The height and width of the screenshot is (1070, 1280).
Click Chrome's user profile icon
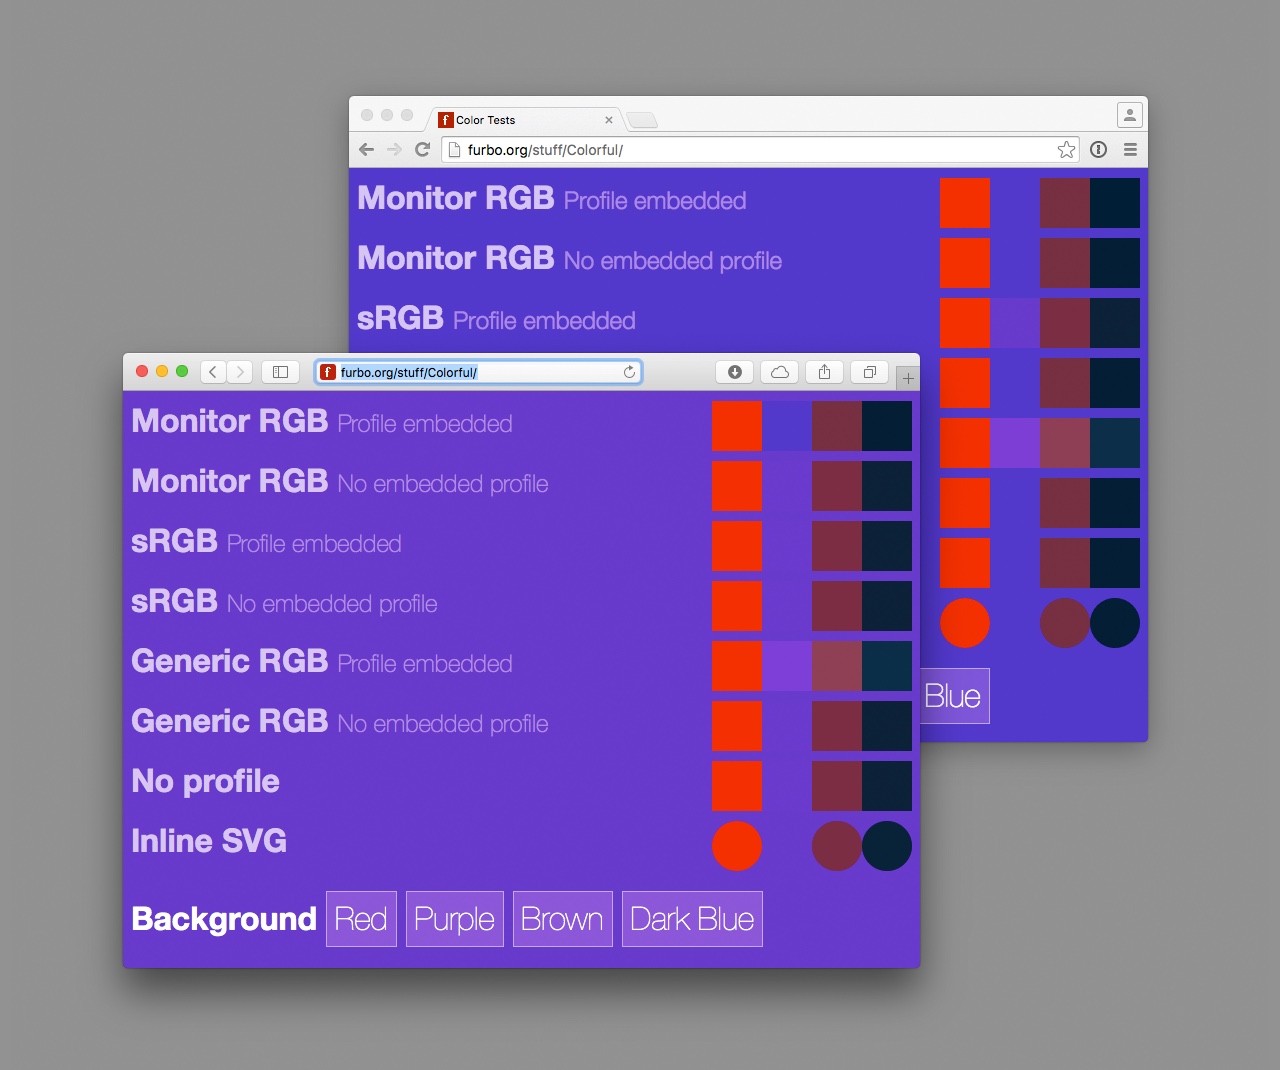tap(1129, 115)
